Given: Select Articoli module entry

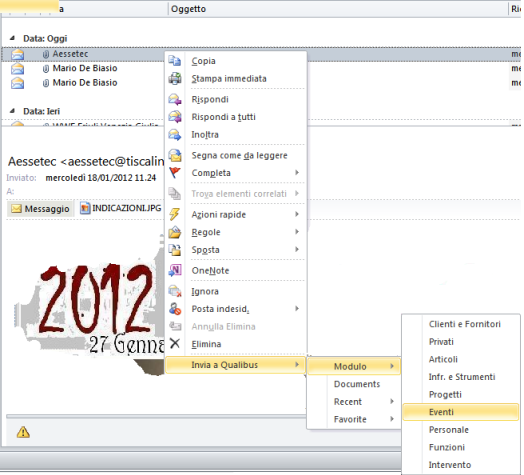Looking at the screenshot, I should [x=461, y=359].
